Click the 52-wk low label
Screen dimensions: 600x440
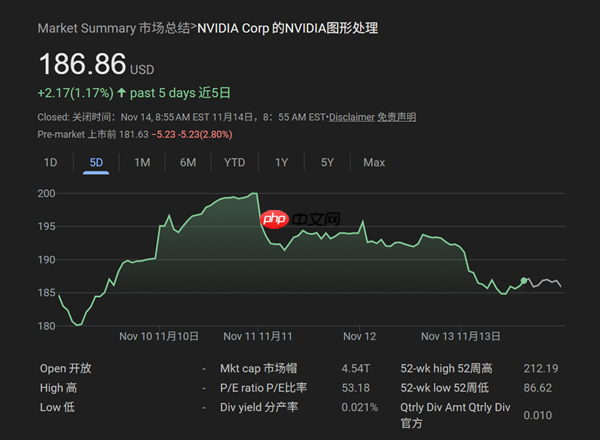point(444,388)
